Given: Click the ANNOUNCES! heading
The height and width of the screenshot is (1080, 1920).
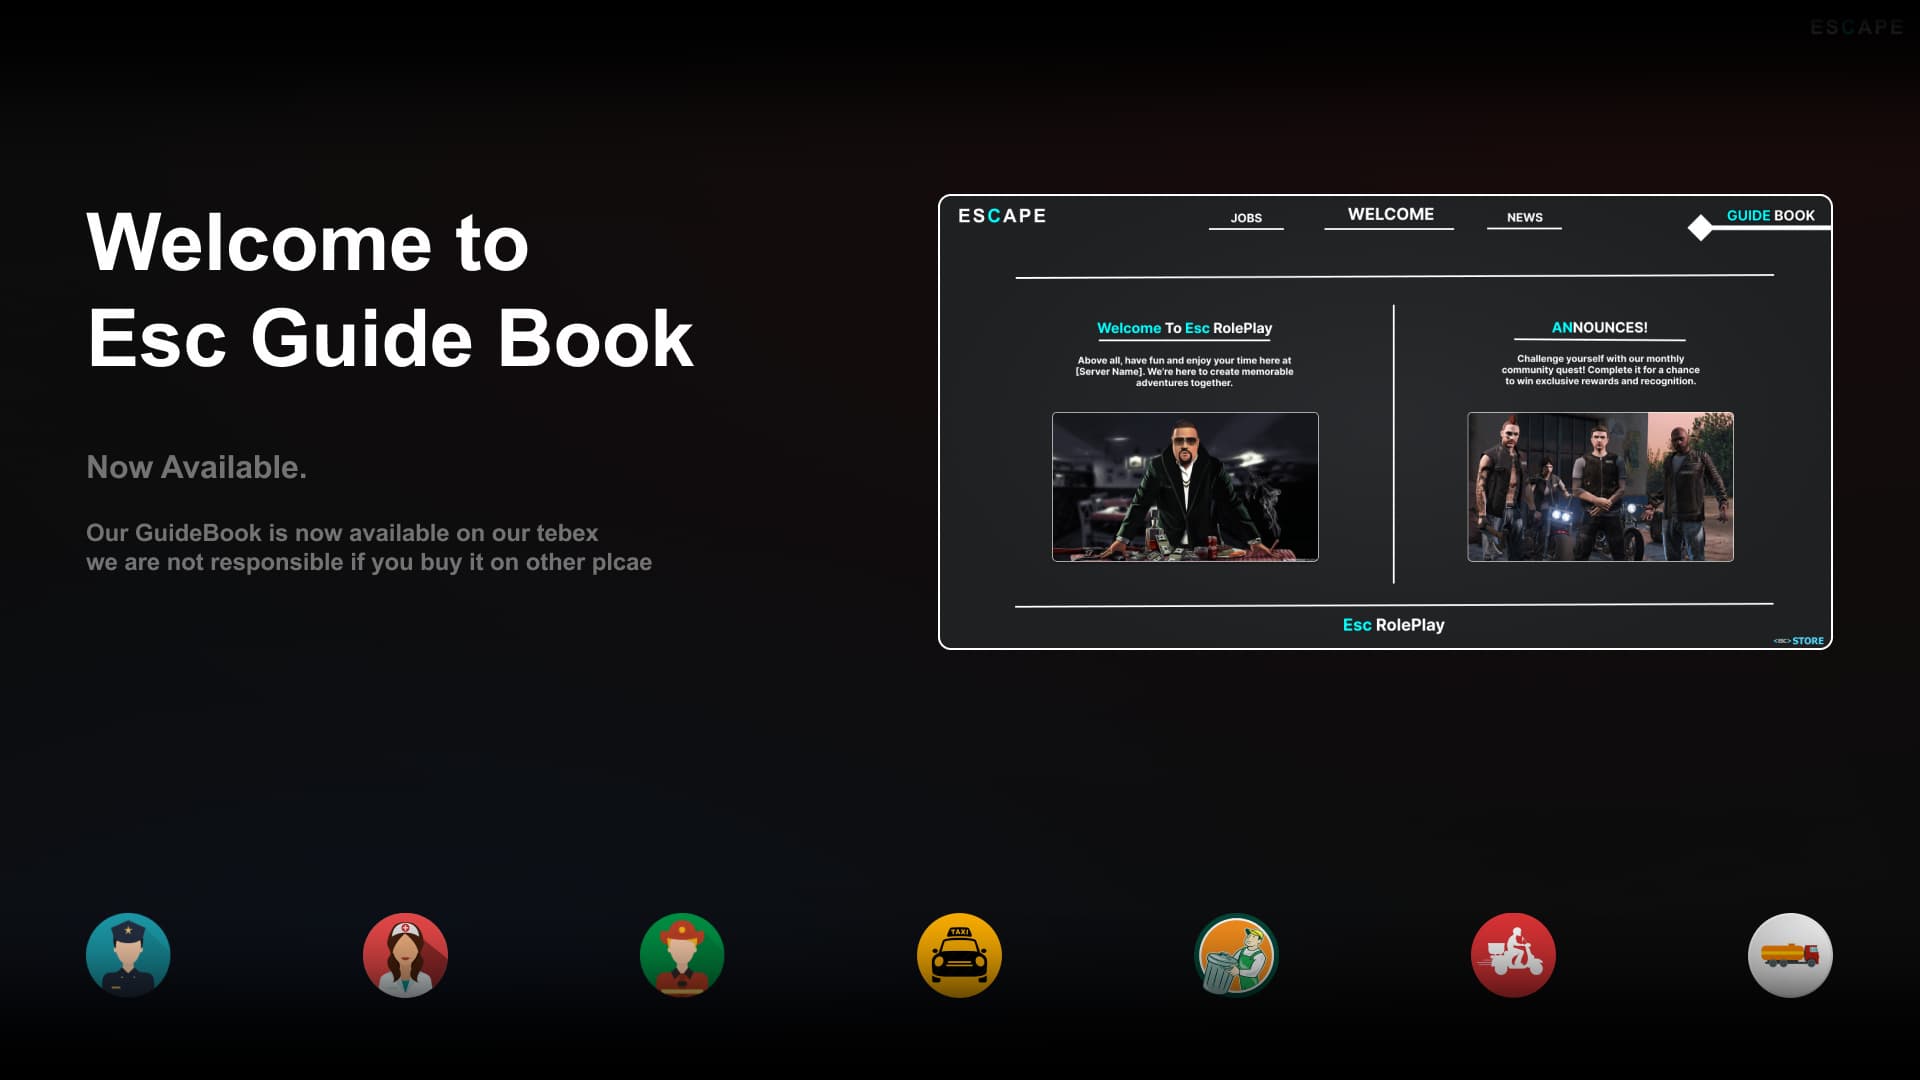Looking at the screenshot, I should (1599, 327).
